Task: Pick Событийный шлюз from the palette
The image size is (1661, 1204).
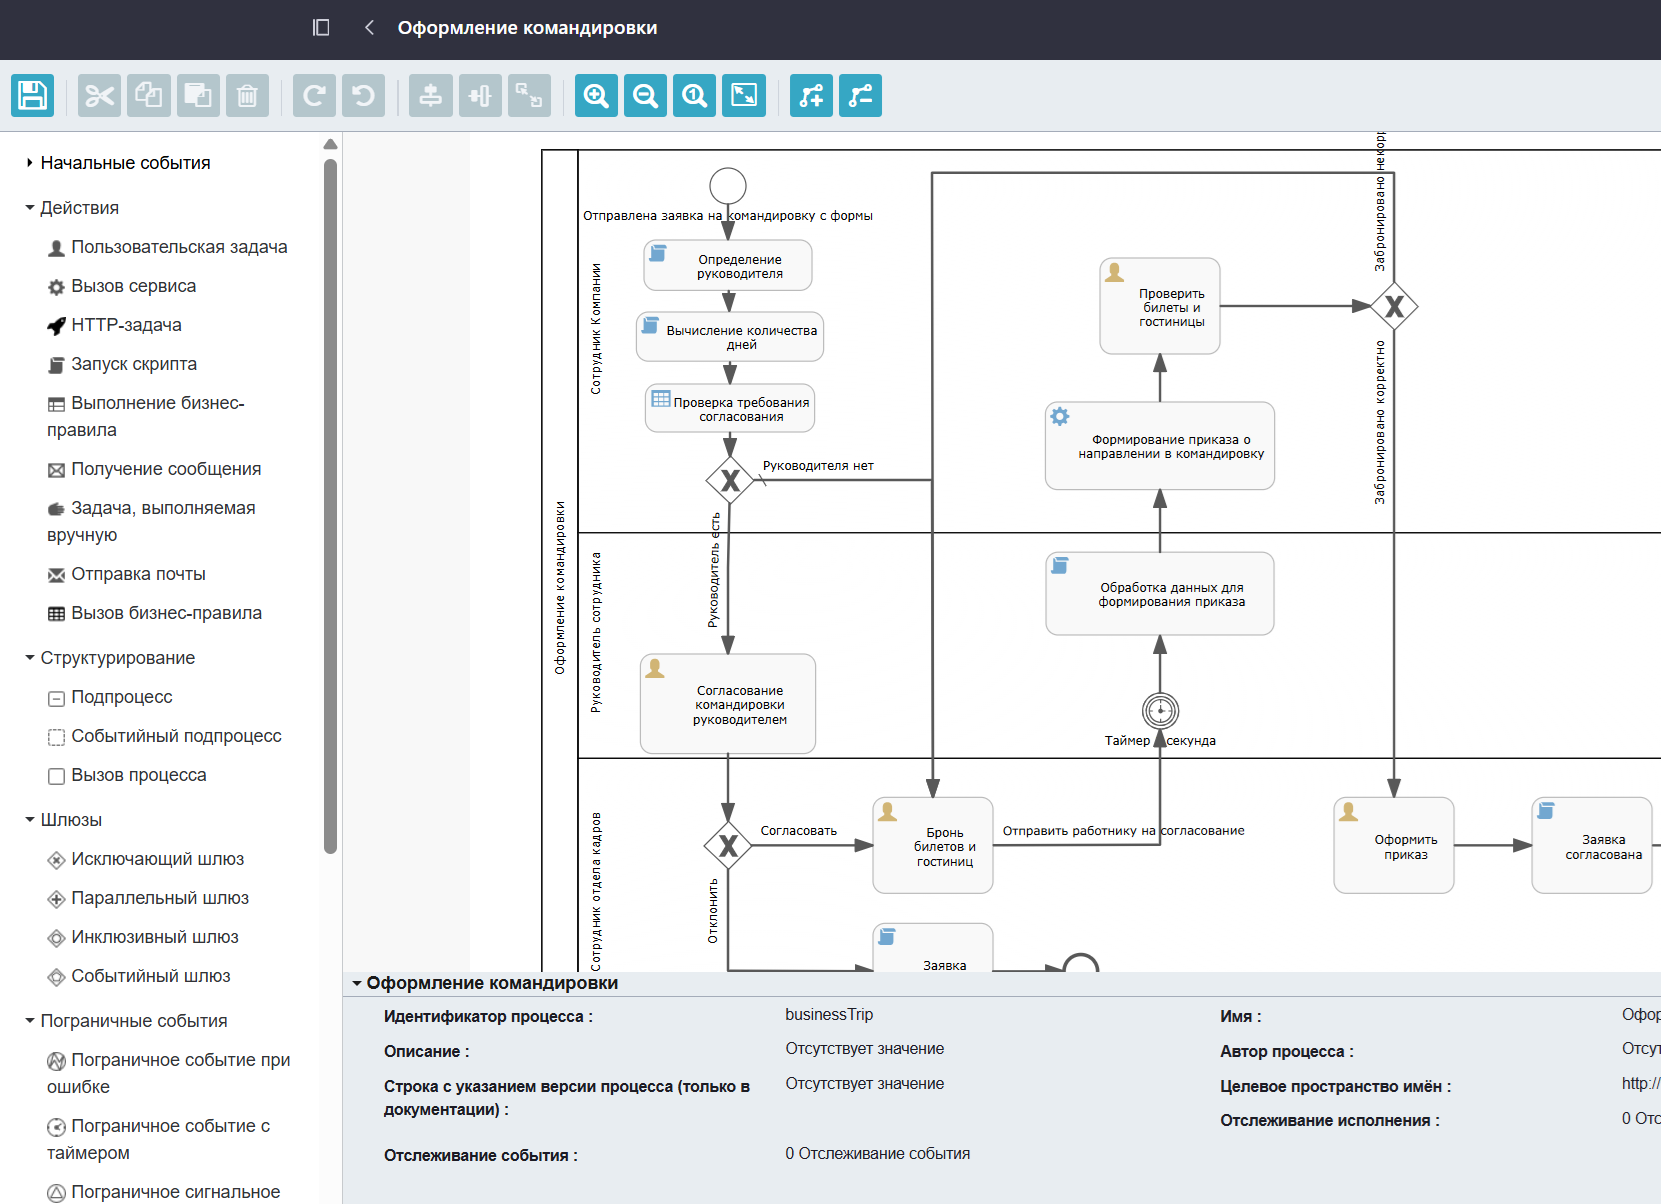Action: click(139, 976)
